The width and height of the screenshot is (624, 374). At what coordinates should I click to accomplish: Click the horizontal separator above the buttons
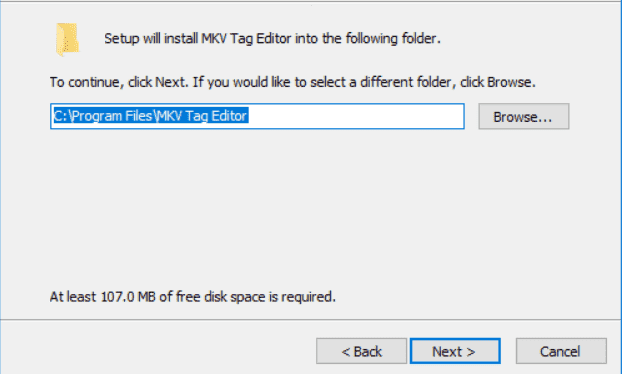click(x=310, y=319)
